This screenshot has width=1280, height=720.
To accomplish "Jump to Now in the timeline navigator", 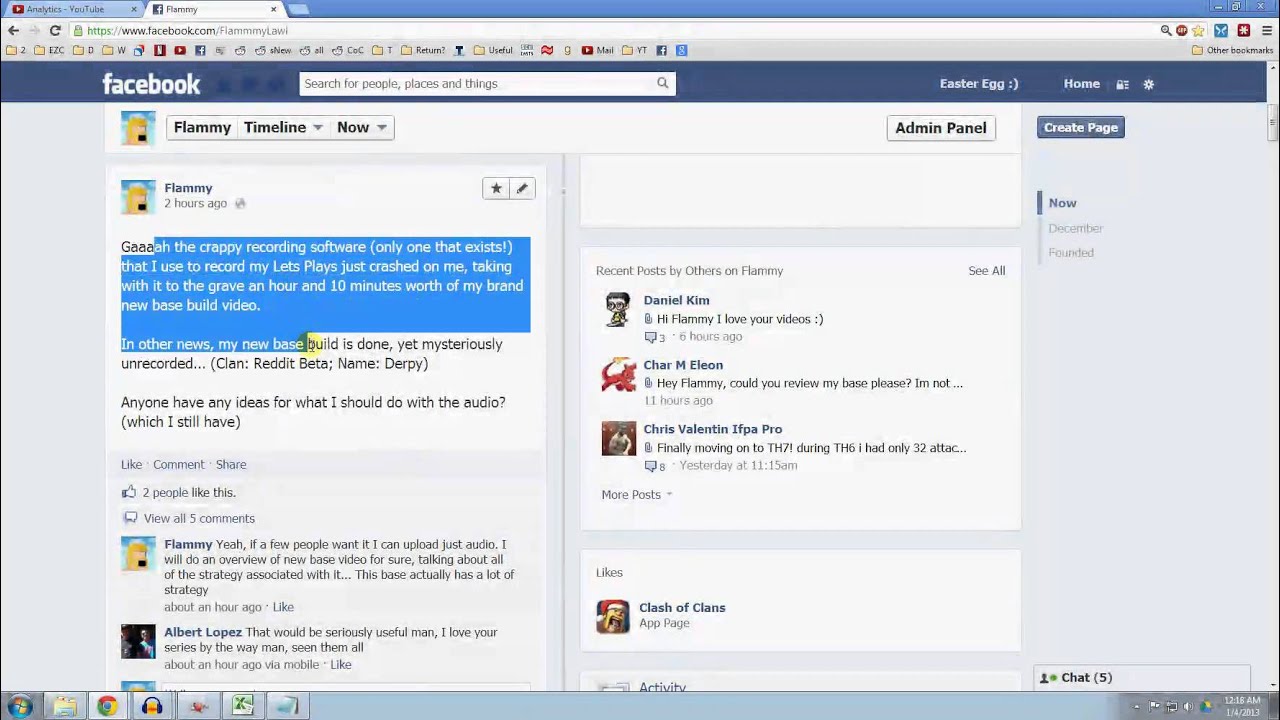I will click(1062, 203).
